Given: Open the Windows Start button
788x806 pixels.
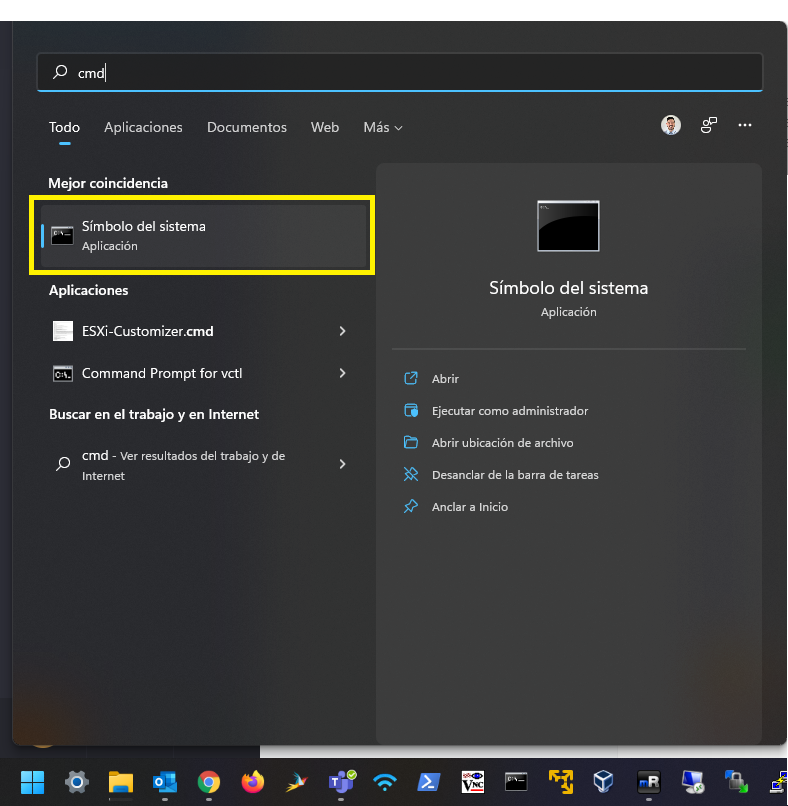Looking at the screenshot, I should [x=32, y=782].
